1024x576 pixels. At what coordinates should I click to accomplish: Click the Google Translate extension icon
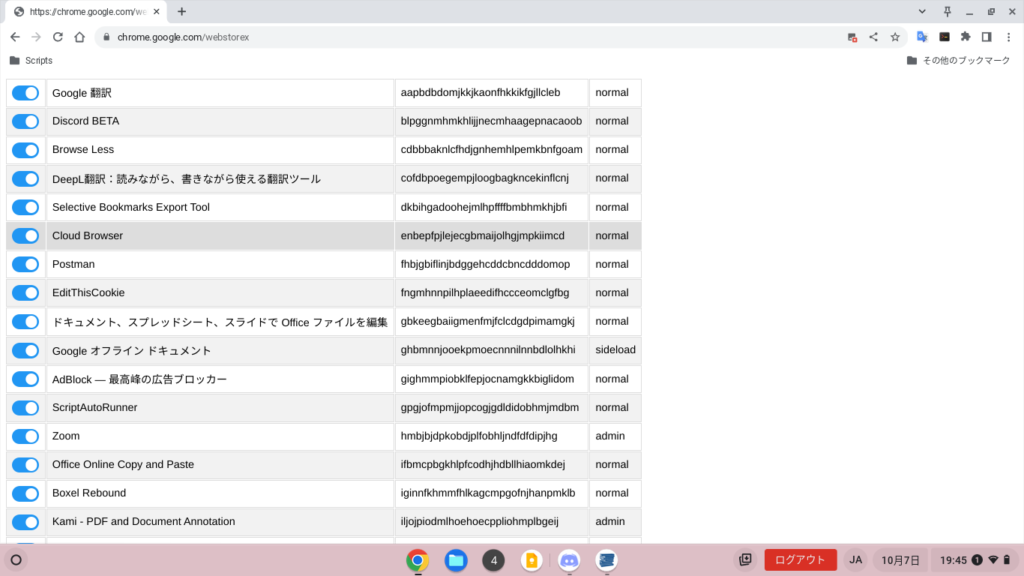pyautogui.click(x=922, y=37)
